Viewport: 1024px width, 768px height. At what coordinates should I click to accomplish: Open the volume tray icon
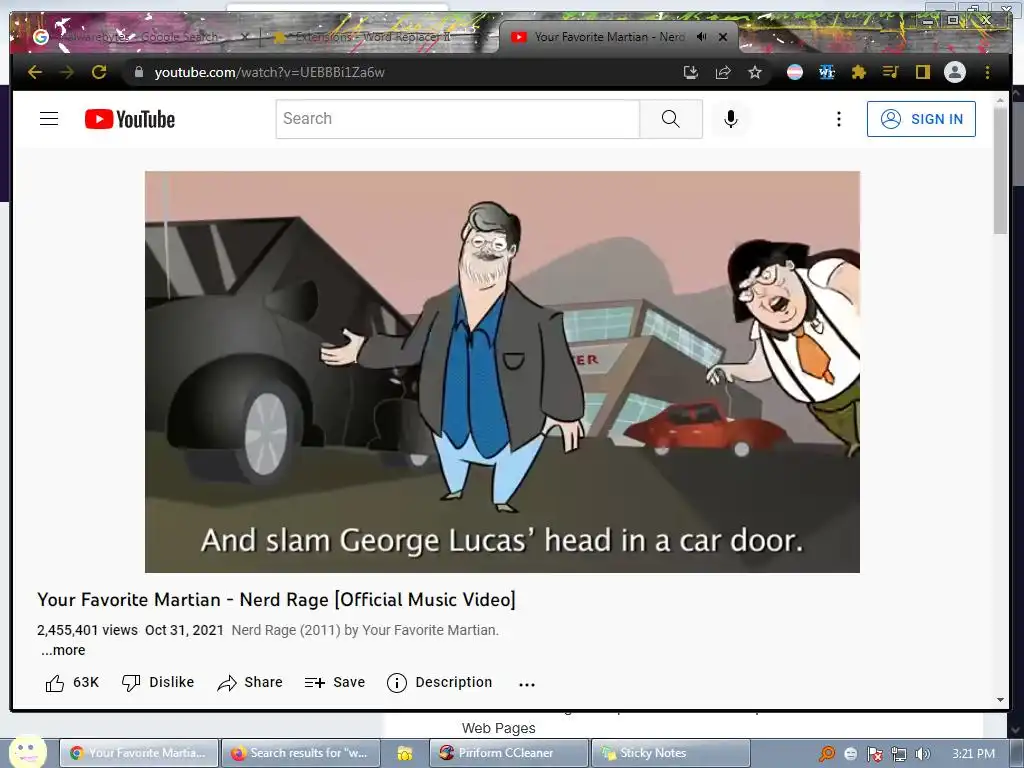(x=922, y=754)
